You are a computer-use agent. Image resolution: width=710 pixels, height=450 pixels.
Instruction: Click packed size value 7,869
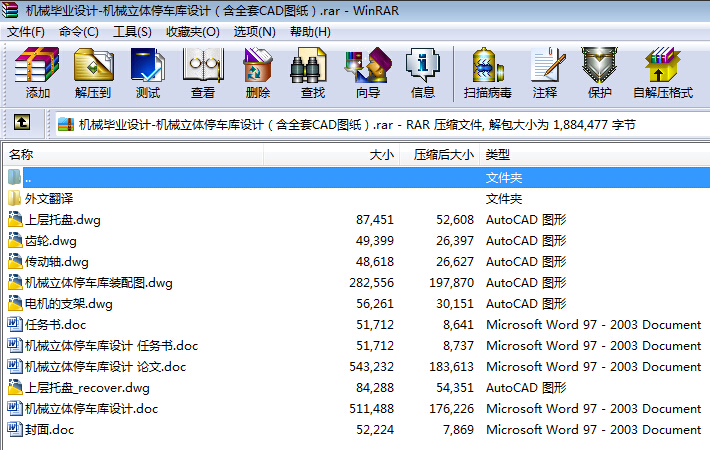(458, 429)
